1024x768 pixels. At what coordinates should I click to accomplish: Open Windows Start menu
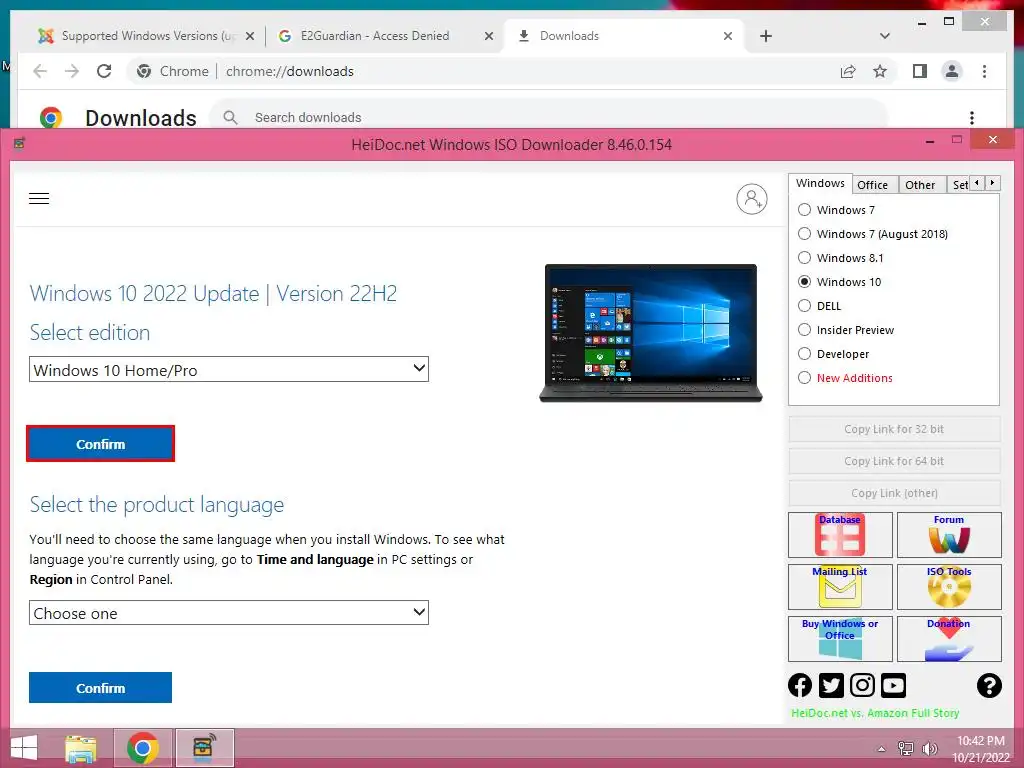point(24,748)
